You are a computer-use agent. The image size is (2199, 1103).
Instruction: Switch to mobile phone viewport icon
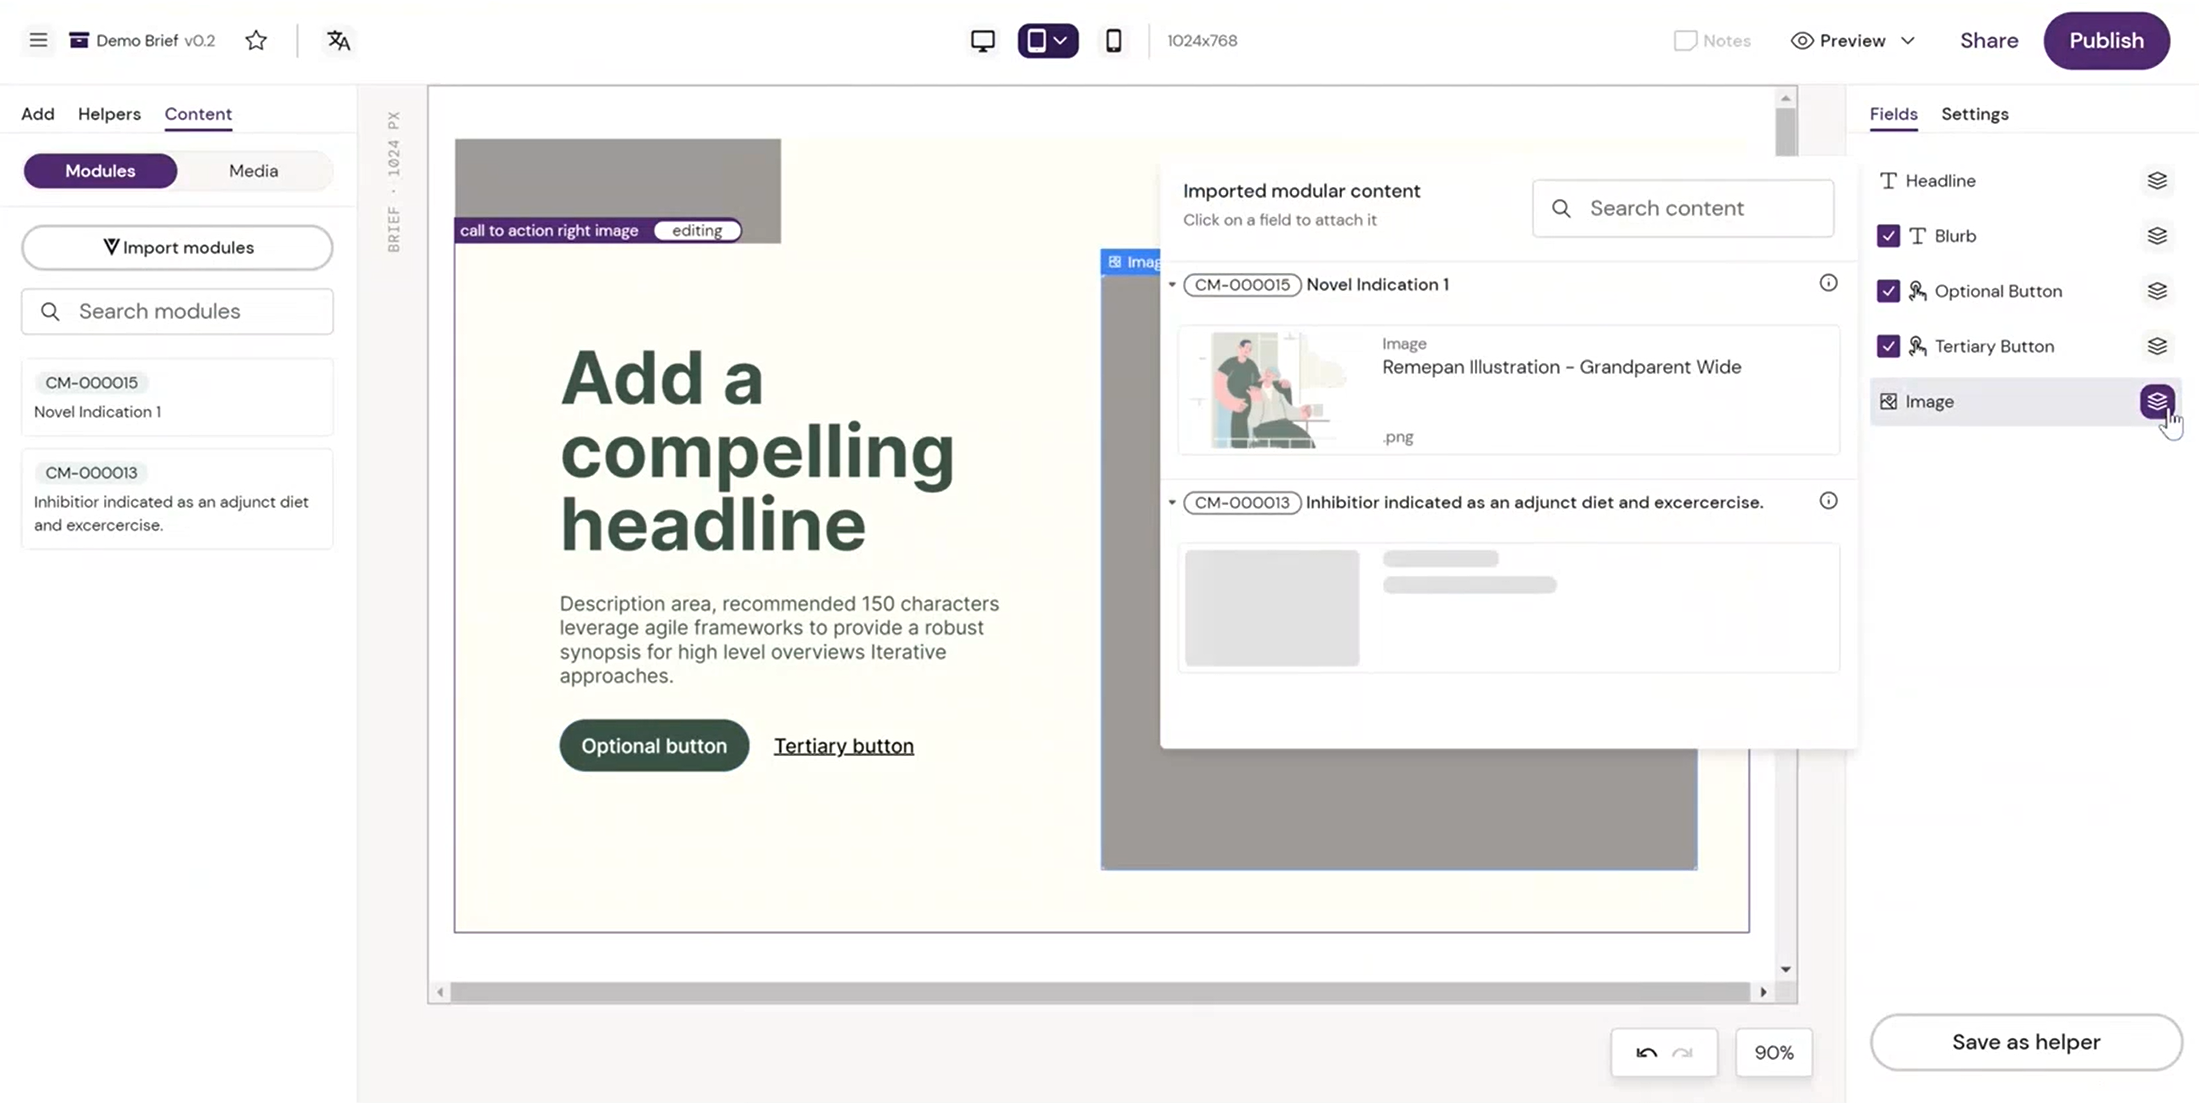pos(1113,41)
